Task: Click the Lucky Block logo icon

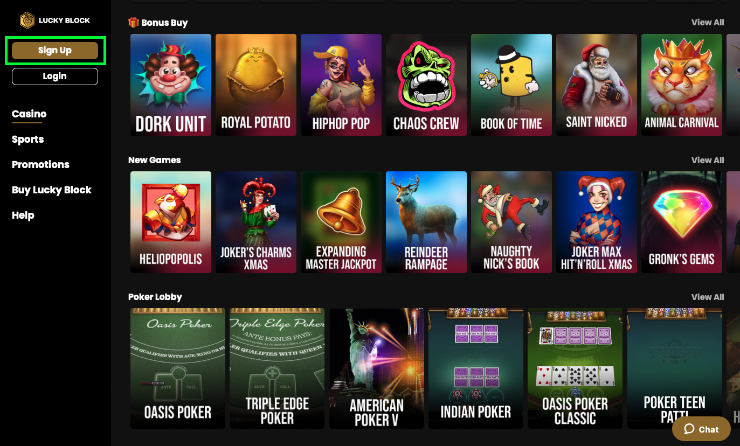Action: [x=27, y=20]
